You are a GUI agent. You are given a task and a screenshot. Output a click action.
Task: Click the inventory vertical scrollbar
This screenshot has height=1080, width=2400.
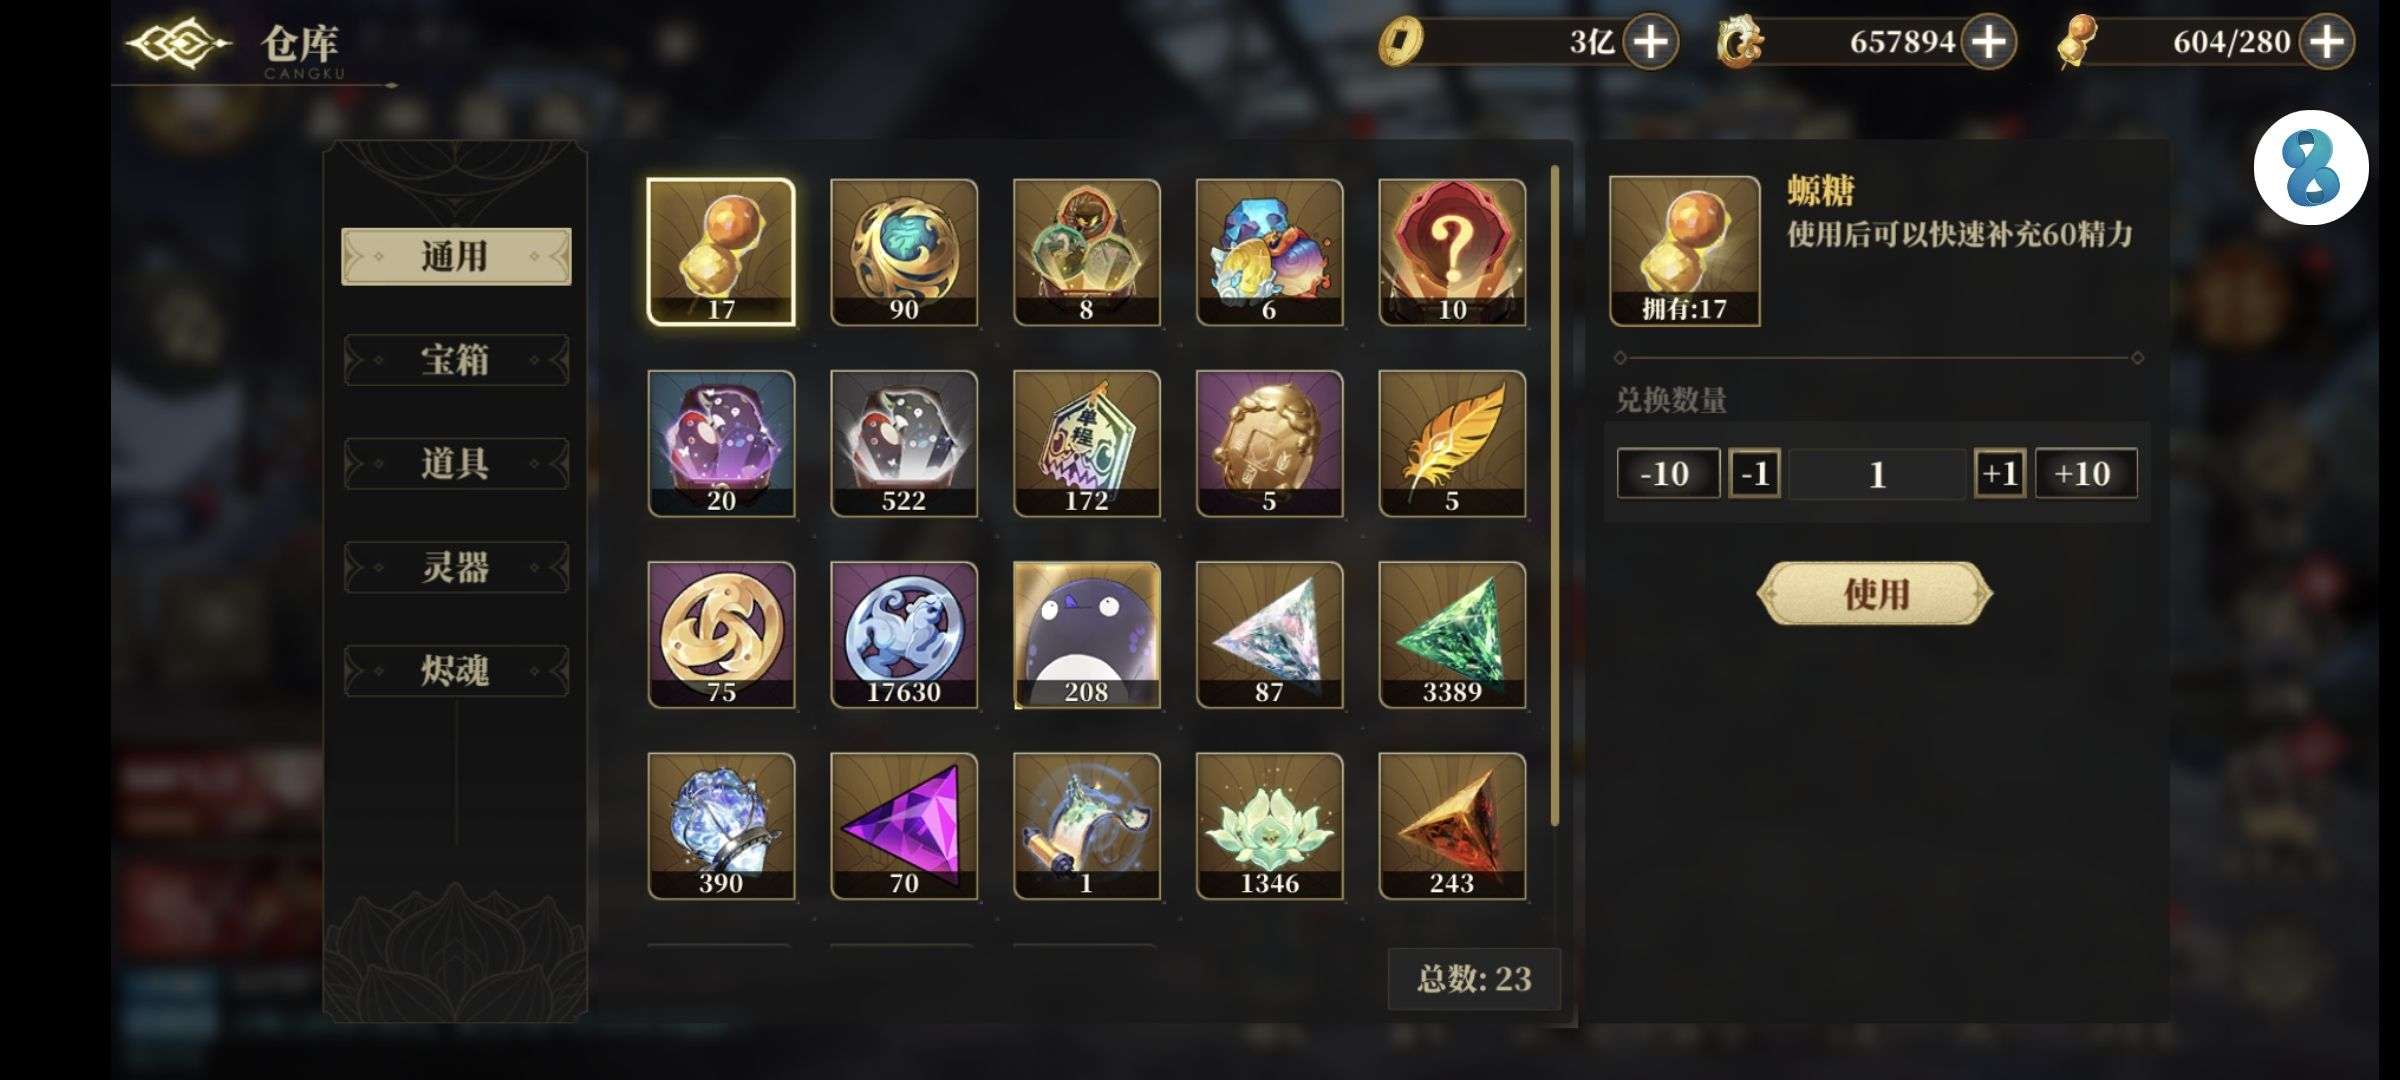pyautogui.click(x=1555, y=495)
